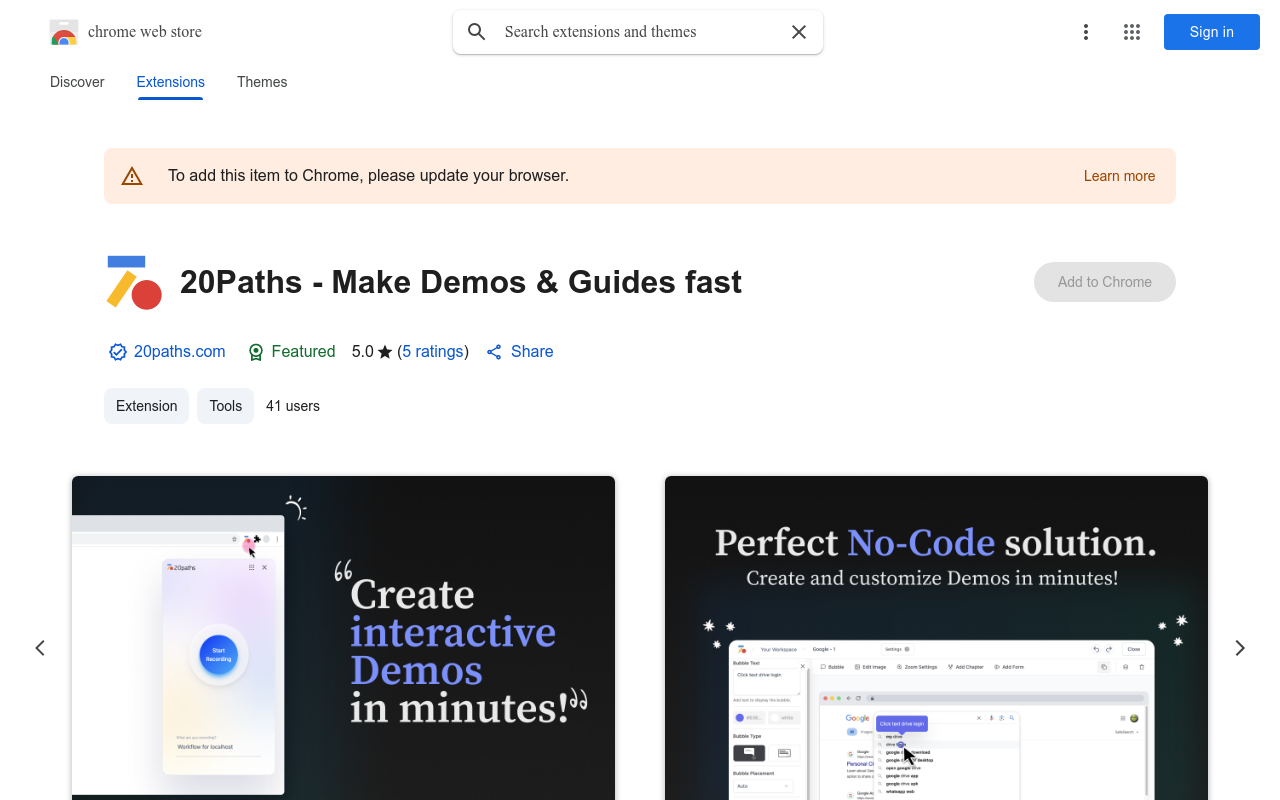Open the Themes tab
The height and width of the screenshot is (800, 1280).
(x=262, y=82)
